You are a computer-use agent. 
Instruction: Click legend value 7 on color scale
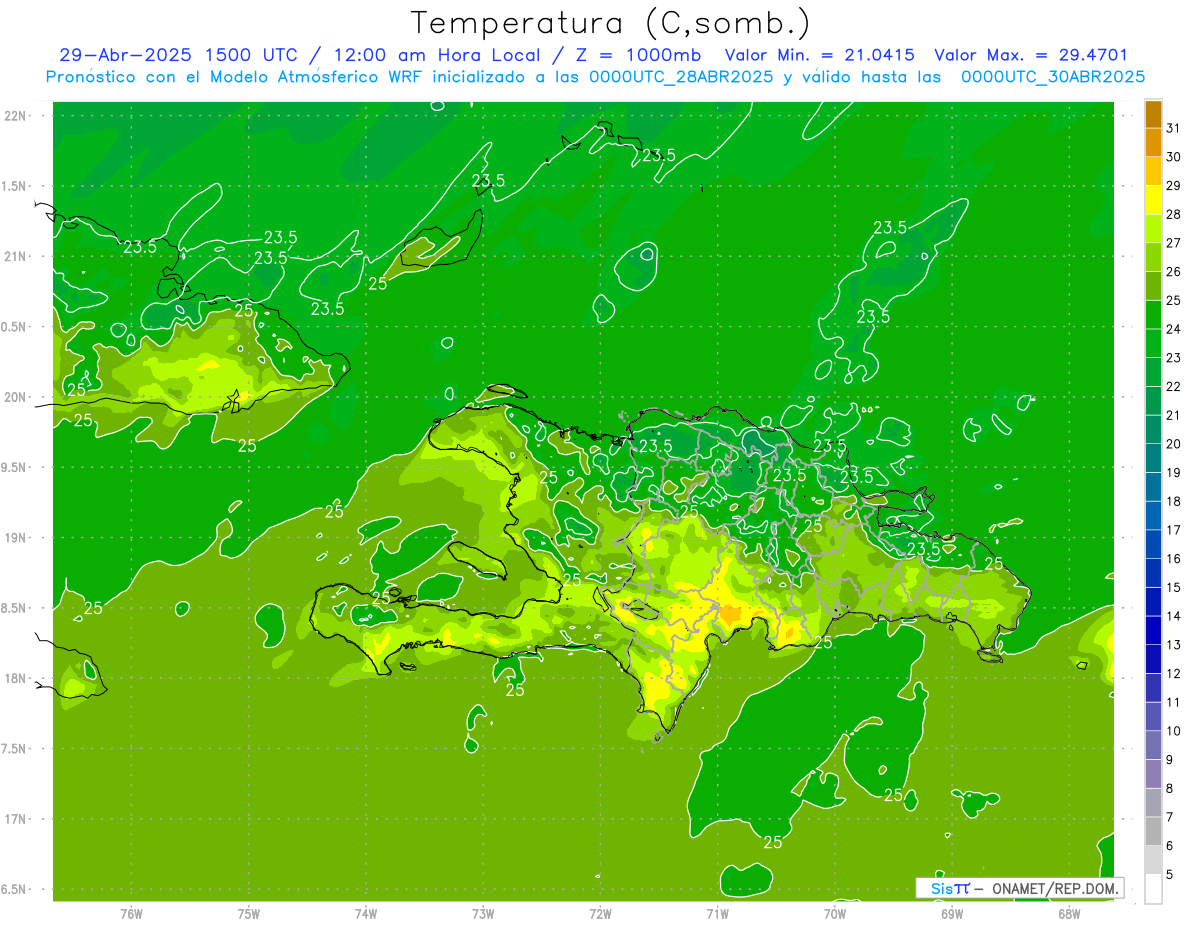click(x=1170, y=817)
